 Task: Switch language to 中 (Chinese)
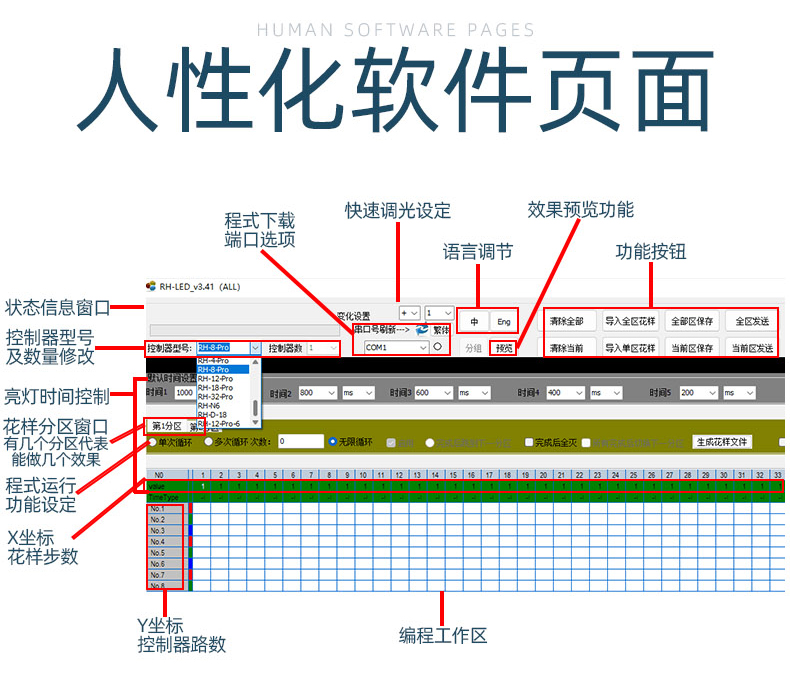click(x=474, y=322)
